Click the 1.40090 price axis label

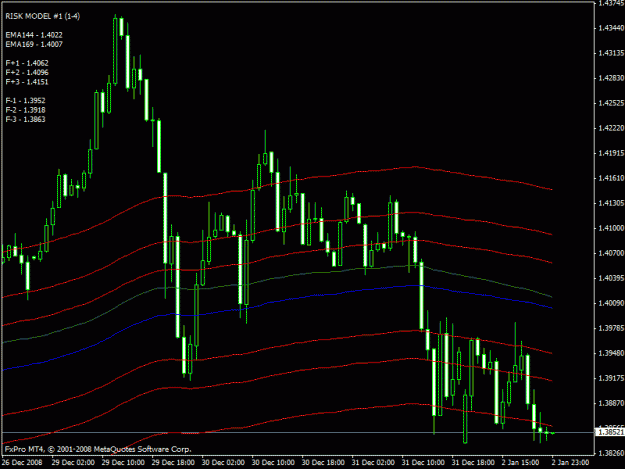pyautogui.click(x=611, y=303)
